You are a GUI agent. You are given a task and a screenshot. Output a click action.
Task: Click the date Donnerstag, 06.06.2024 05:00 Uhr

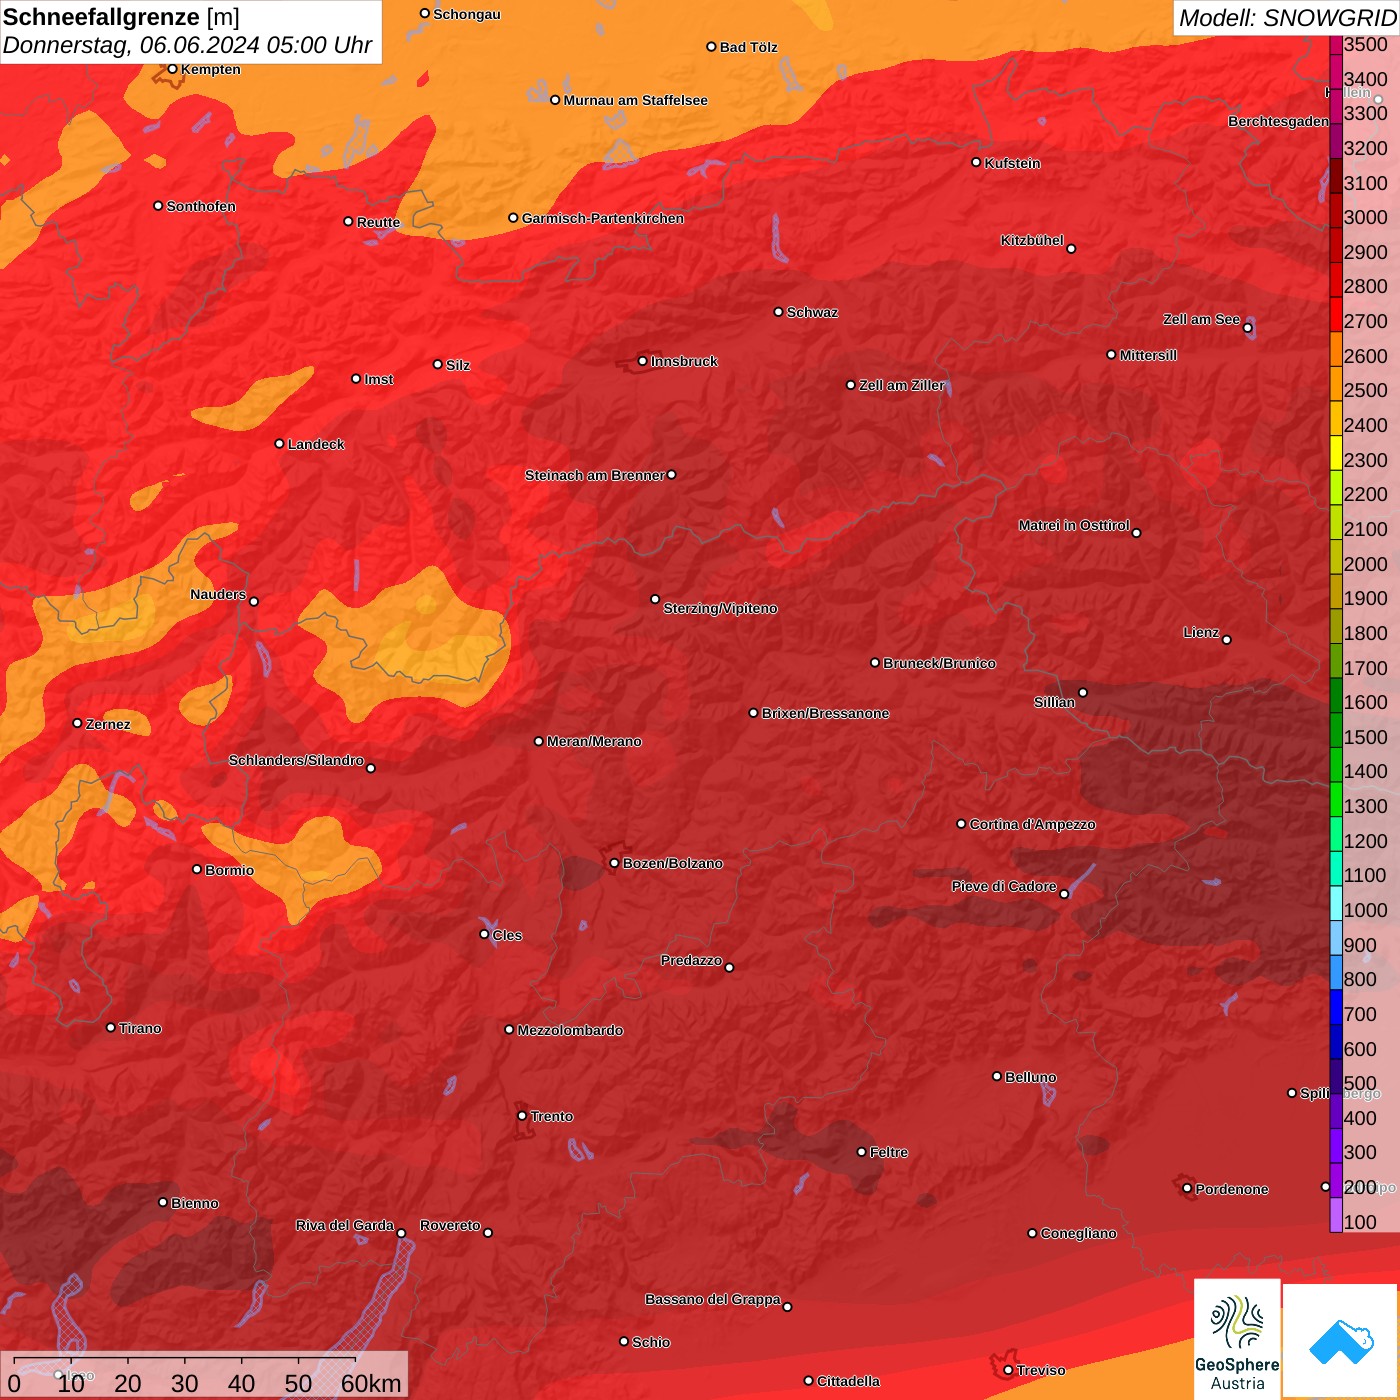click(187, 45)
